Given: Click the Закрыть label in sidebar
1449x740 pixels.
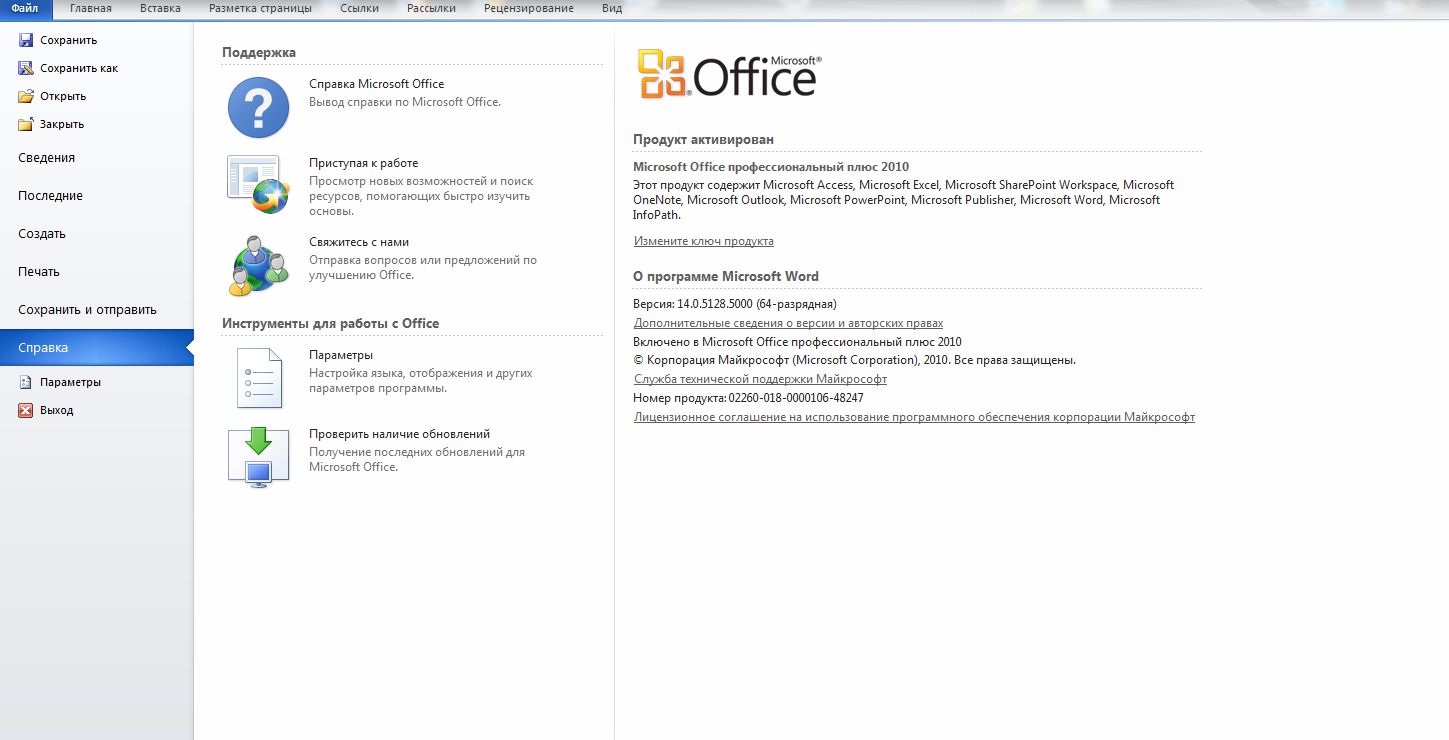Looking at the screenshot, I should (x=62, y=124).
